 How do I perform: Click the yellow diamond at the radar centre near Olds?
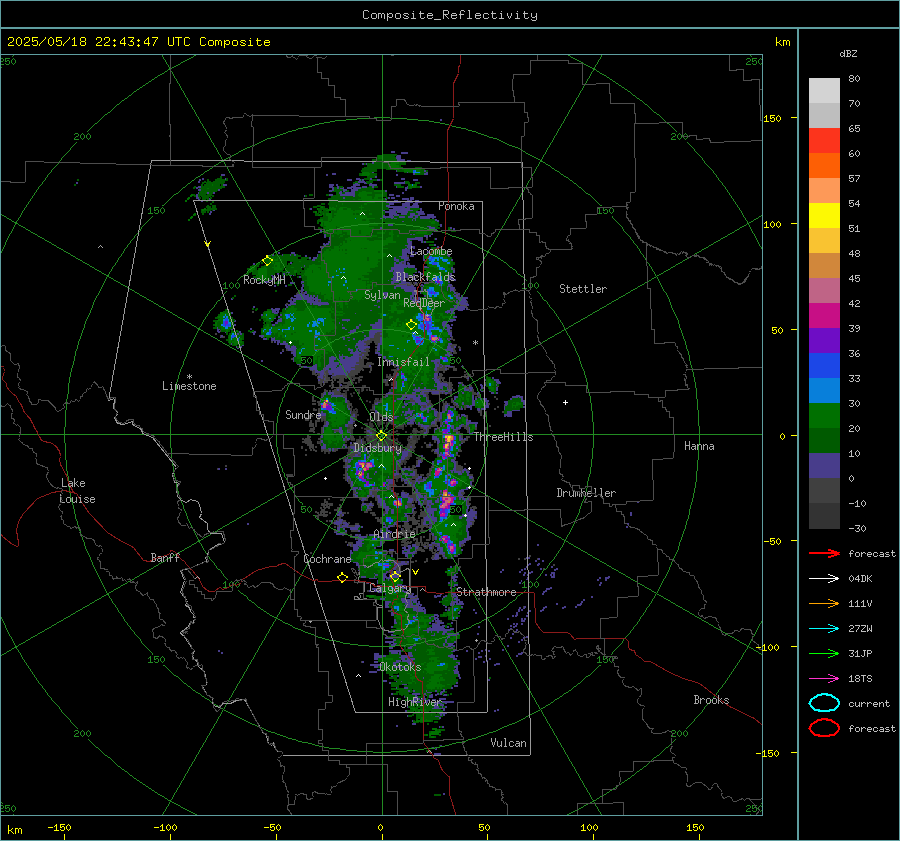pos(381,436)
